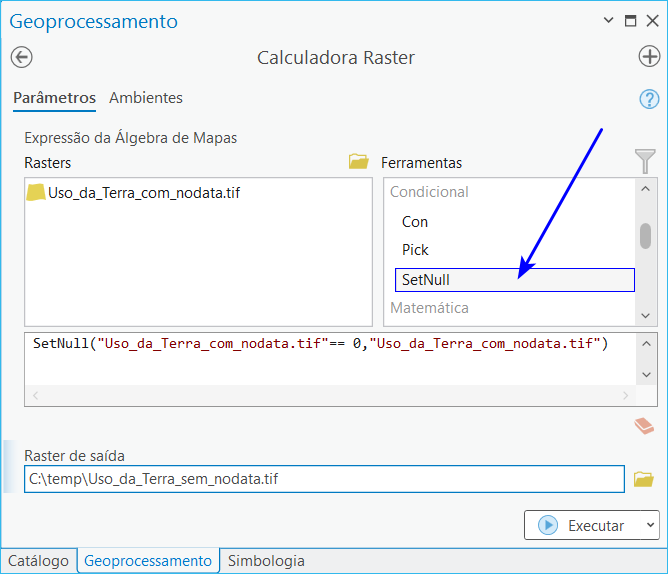Browse output location with folder icon
Image resolution: width=668 pixels, height=574 pixels.
[643, 479]
